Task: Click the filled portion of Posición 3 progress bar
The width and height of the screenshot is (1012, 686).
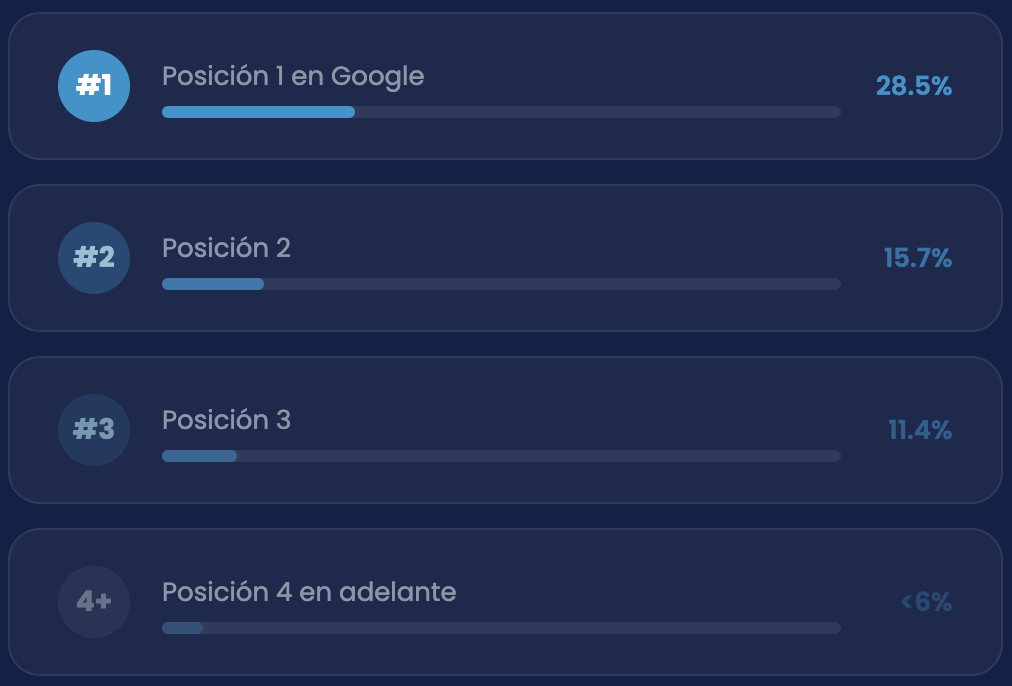Action: (199, 456)
